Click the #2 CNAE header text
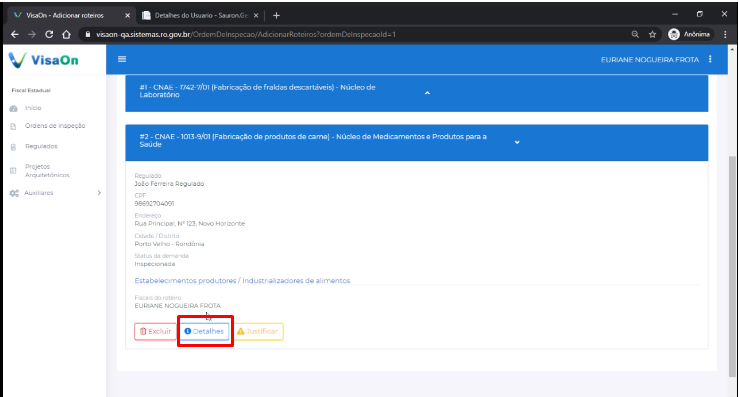The width and height of the screenshot is (738, 397). [x=313, y=140]
